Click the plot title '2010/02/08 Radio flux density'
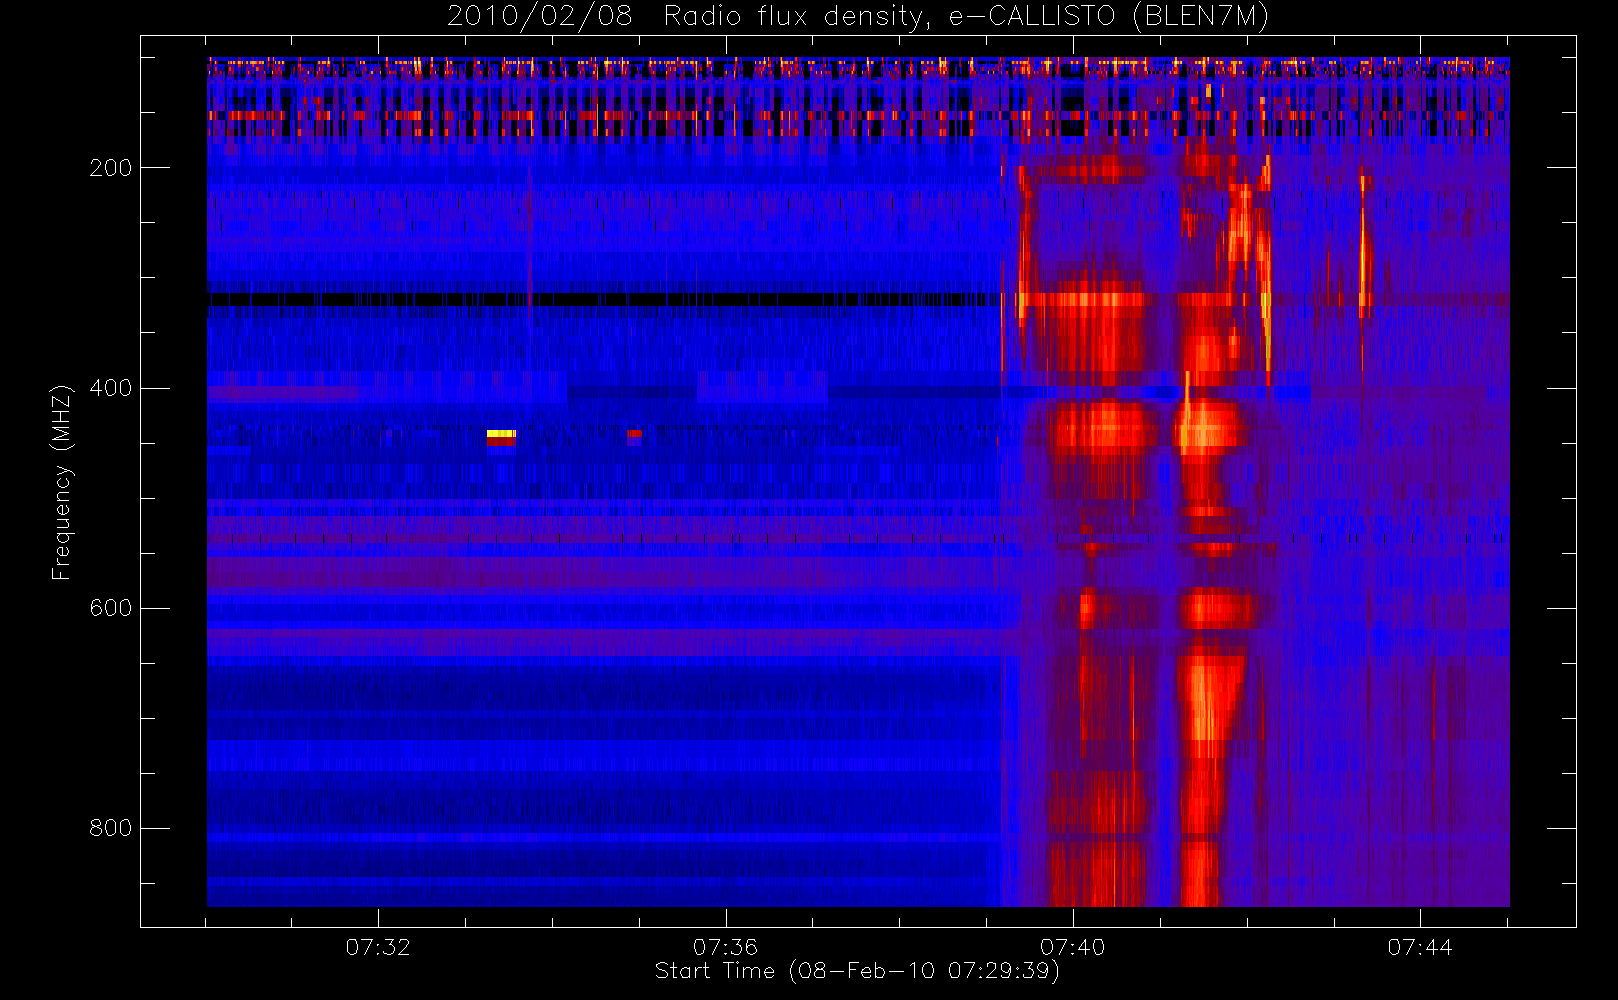Viewport: 1618px width, 1000px height. (857, 17)
